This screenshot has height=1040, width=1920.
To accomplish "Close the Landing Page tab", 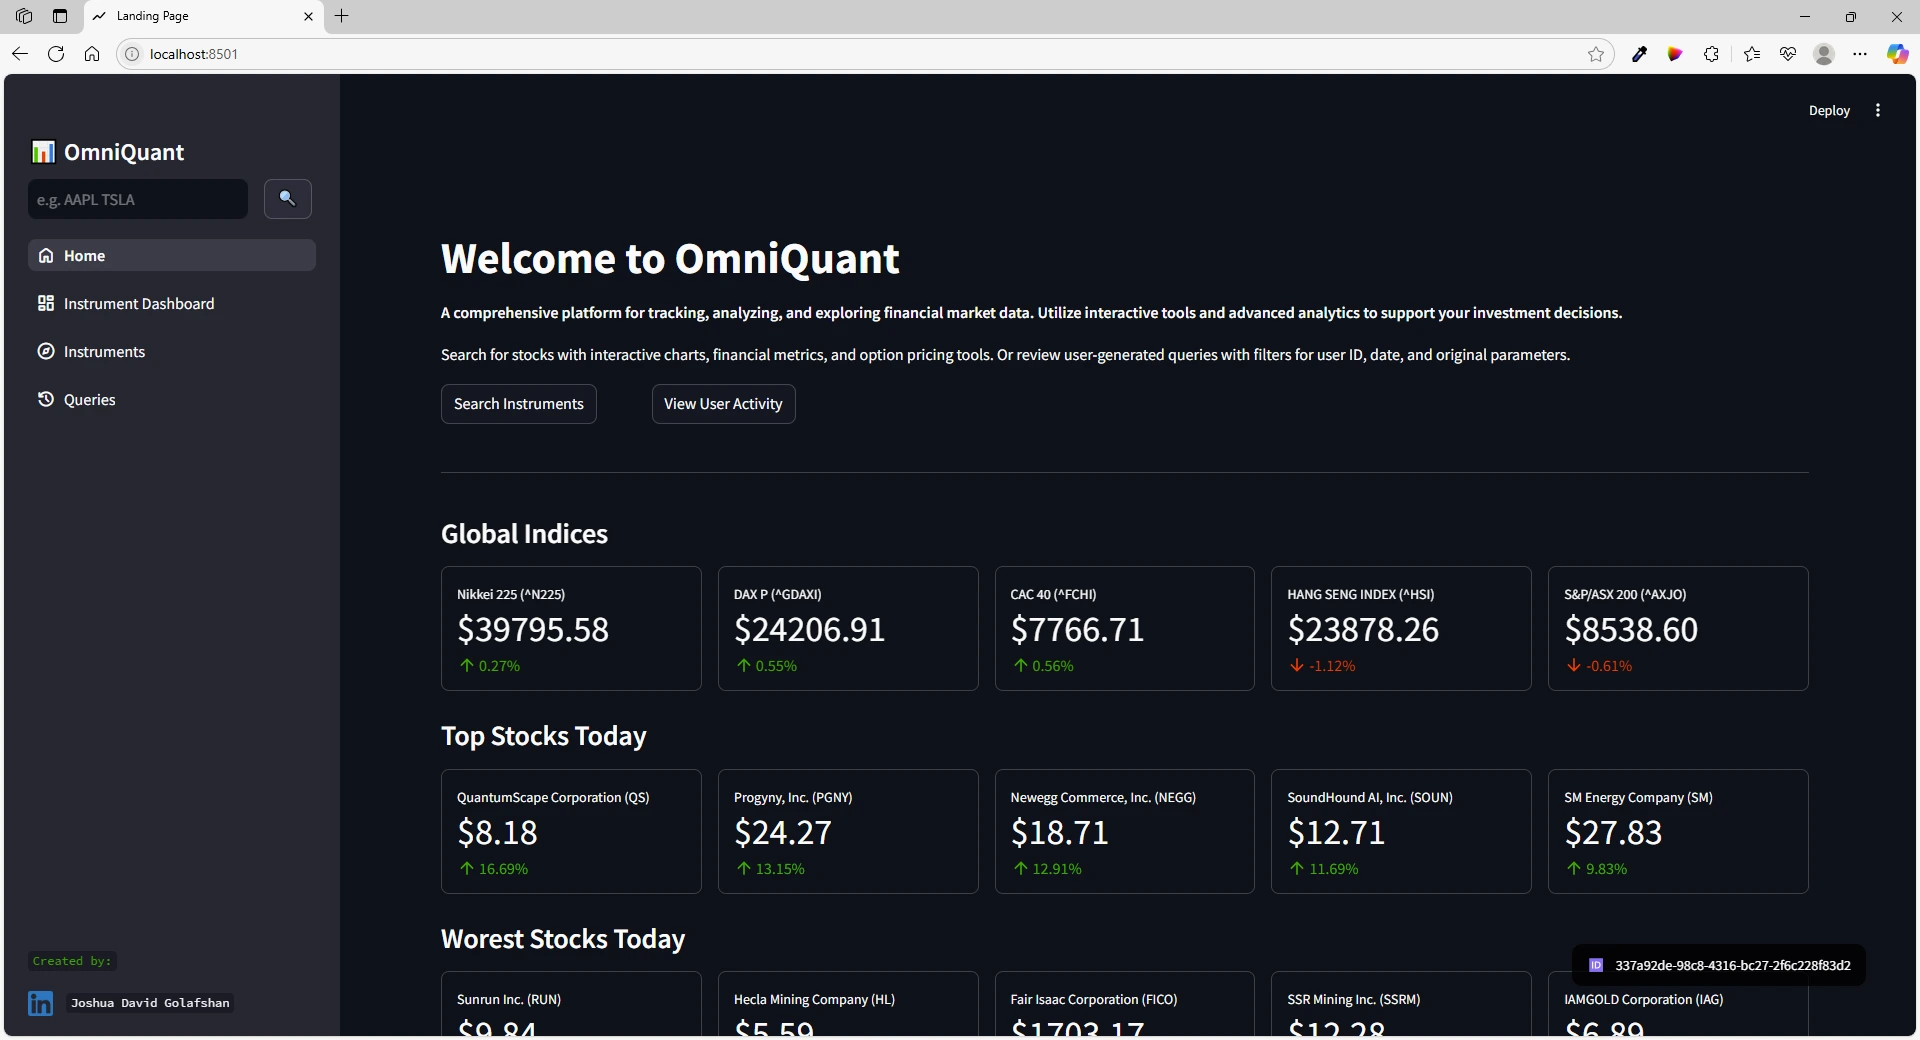I will [x=308, y=16].
